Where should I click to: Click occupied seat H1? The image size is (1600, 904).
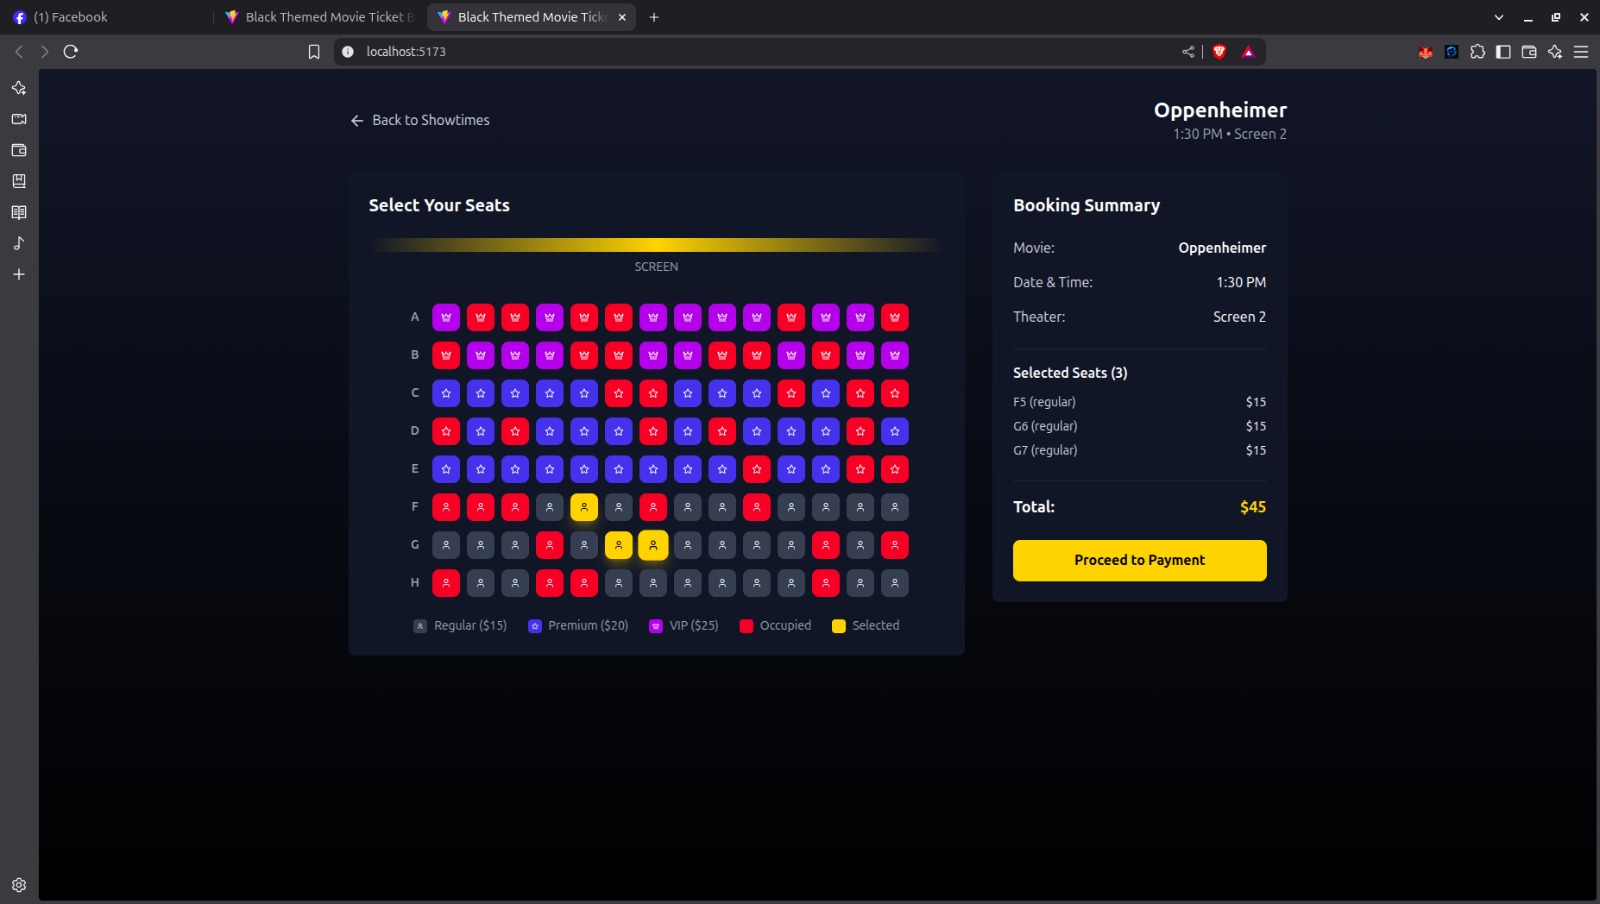coord(446,583)
